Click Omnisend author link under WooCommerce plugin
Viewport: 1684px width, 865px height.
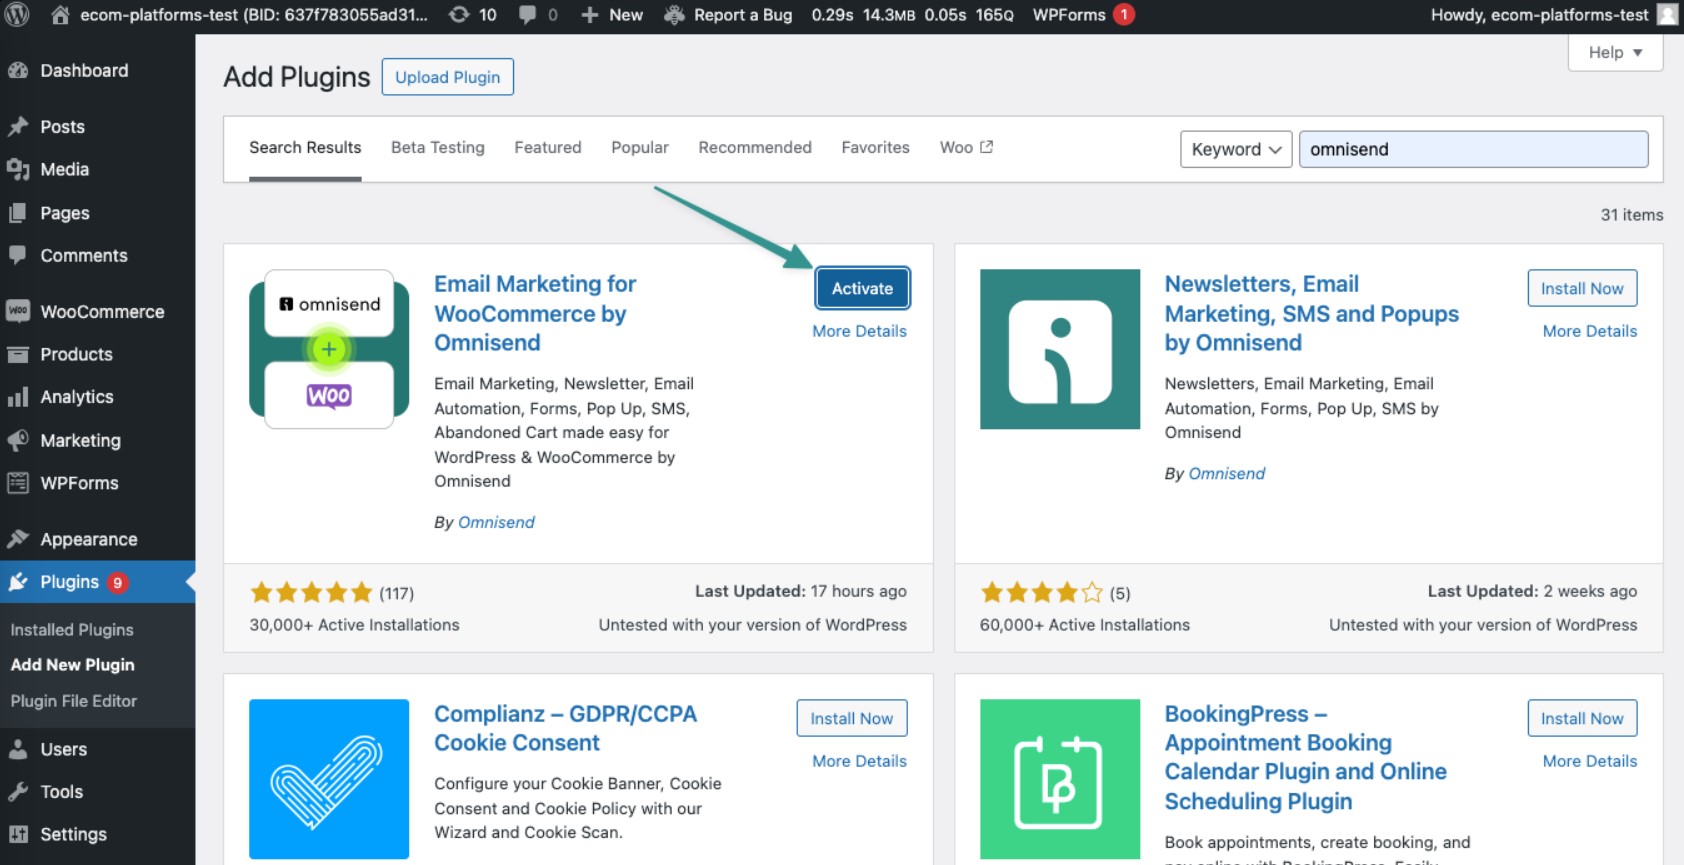(x=496, y=522)
